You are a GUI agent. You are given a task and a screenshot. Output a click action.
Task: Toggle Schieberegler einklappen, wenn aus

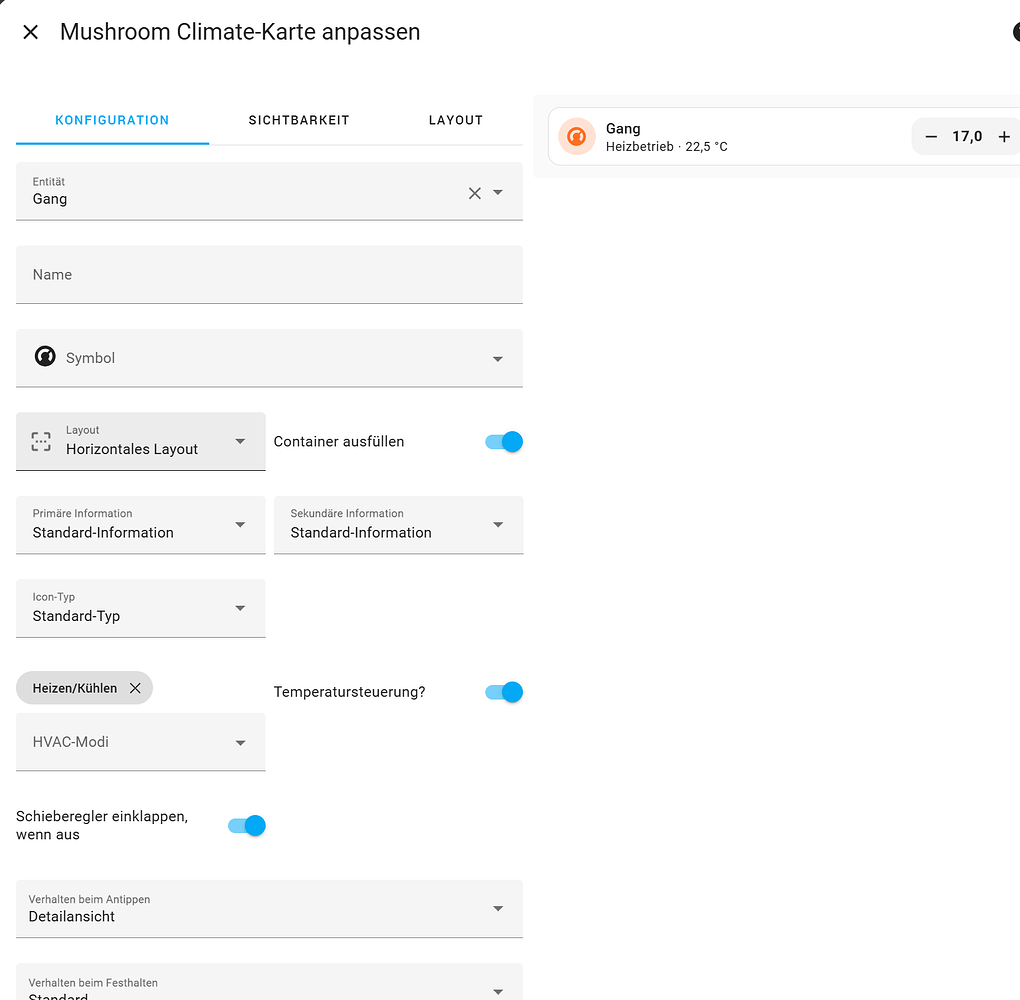pos(247,825)
